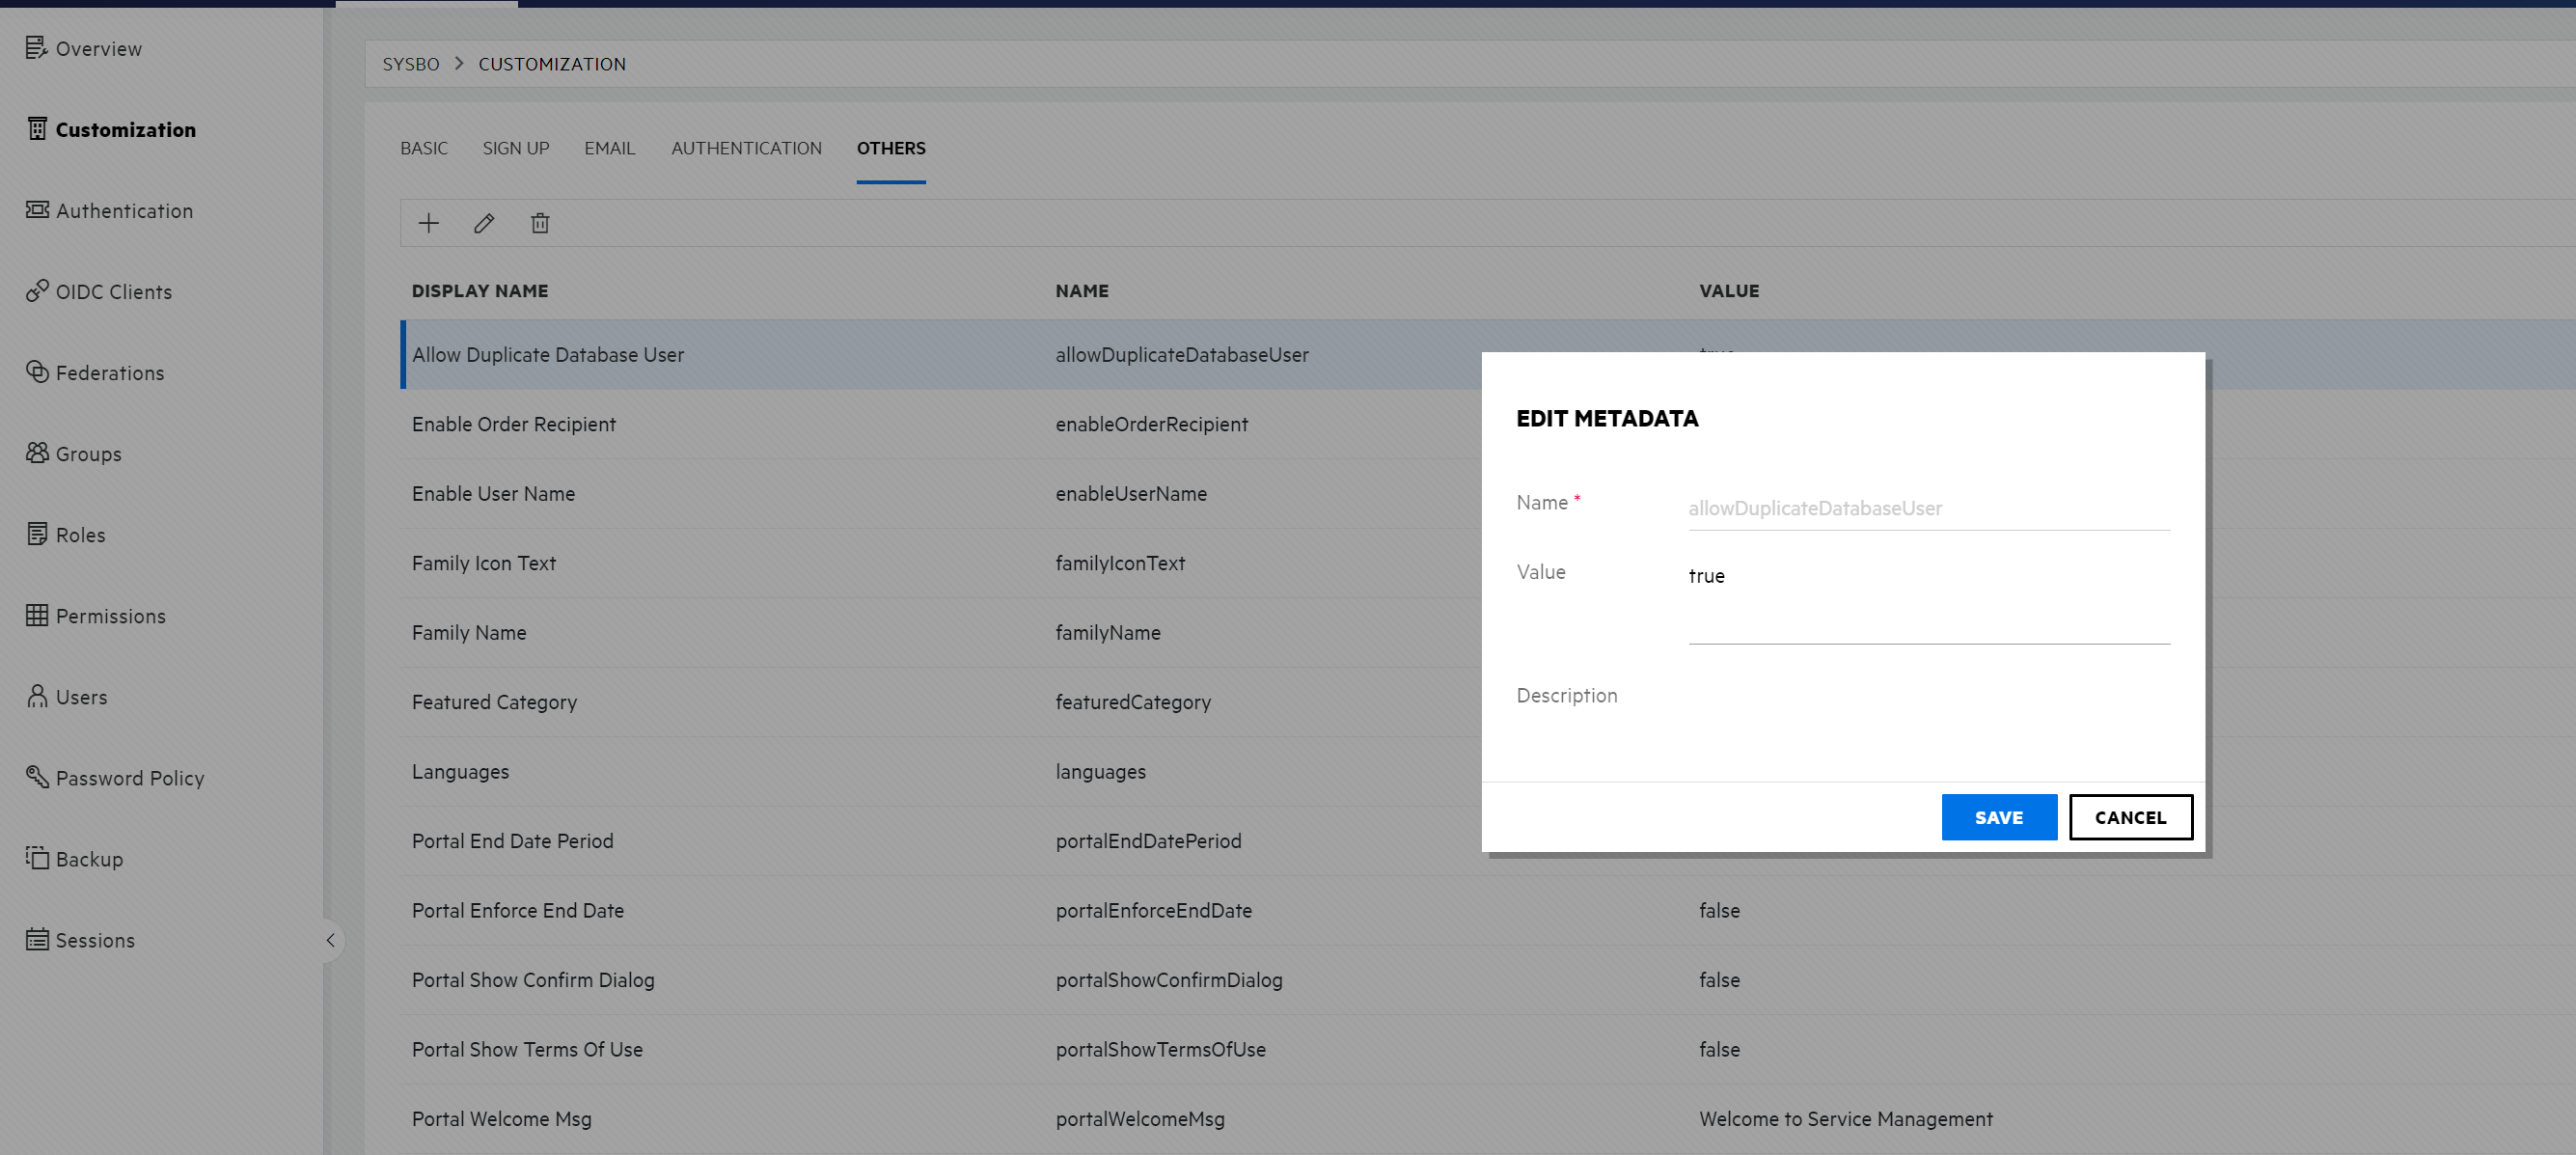The height and width of the screenshot is (1155, 2576).
Task: Open Sessions in the sidebar
Action: [95, 939]
